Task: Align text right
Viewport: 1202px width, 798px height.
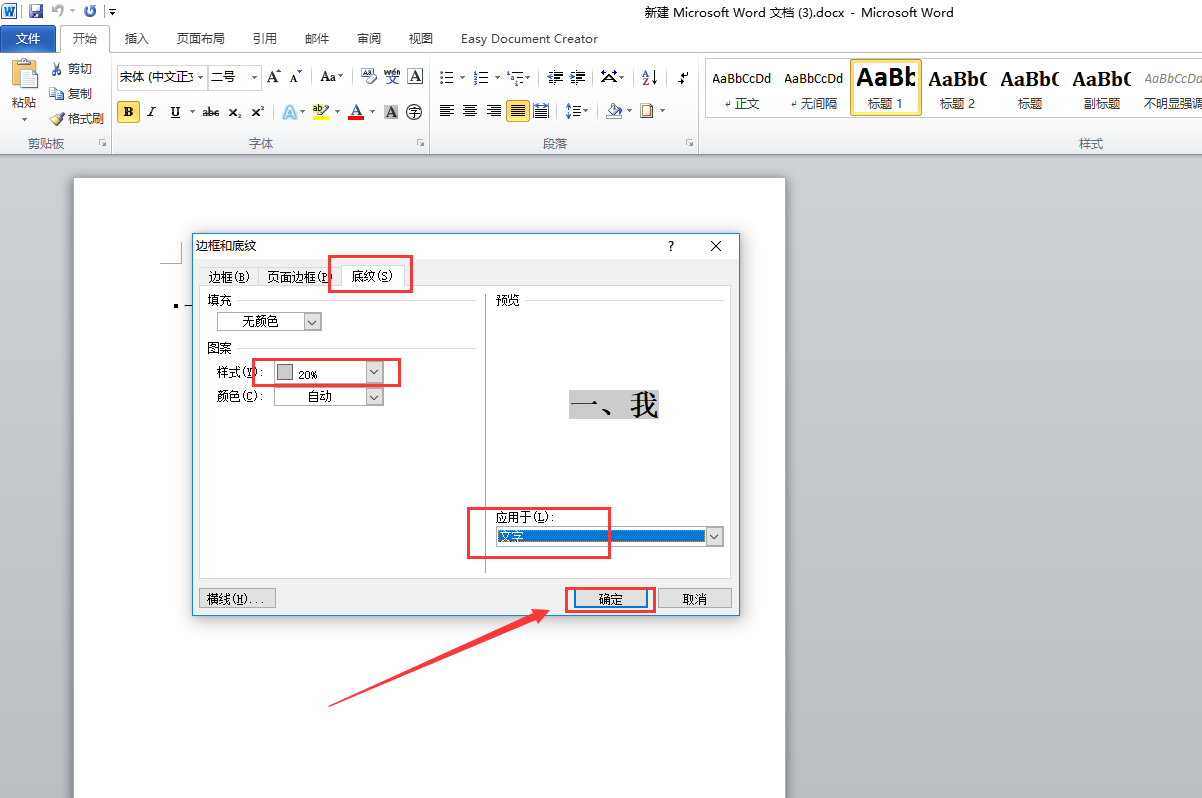Action: click(494, 111)
